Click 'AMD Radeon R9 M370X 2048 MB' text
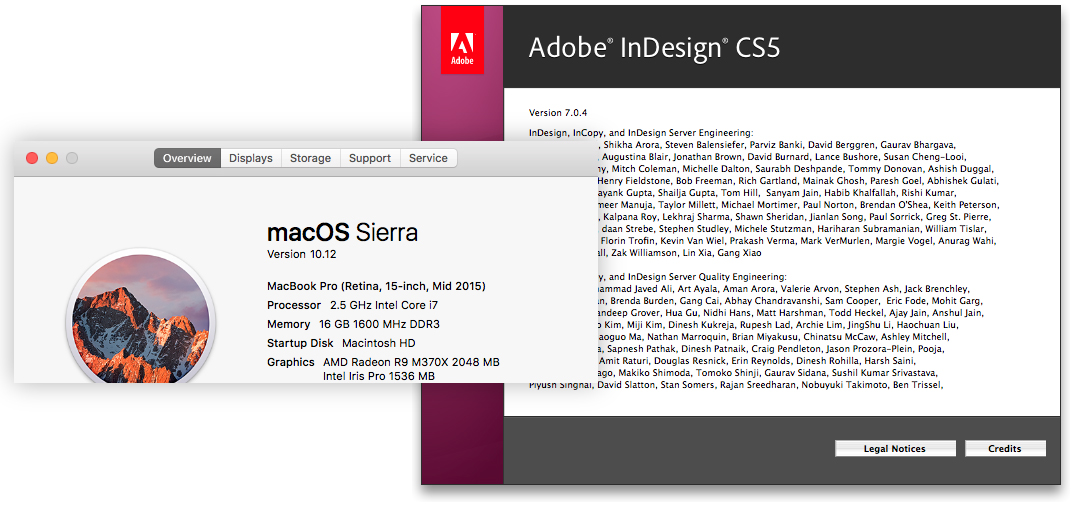 click(x=411, y=362)
